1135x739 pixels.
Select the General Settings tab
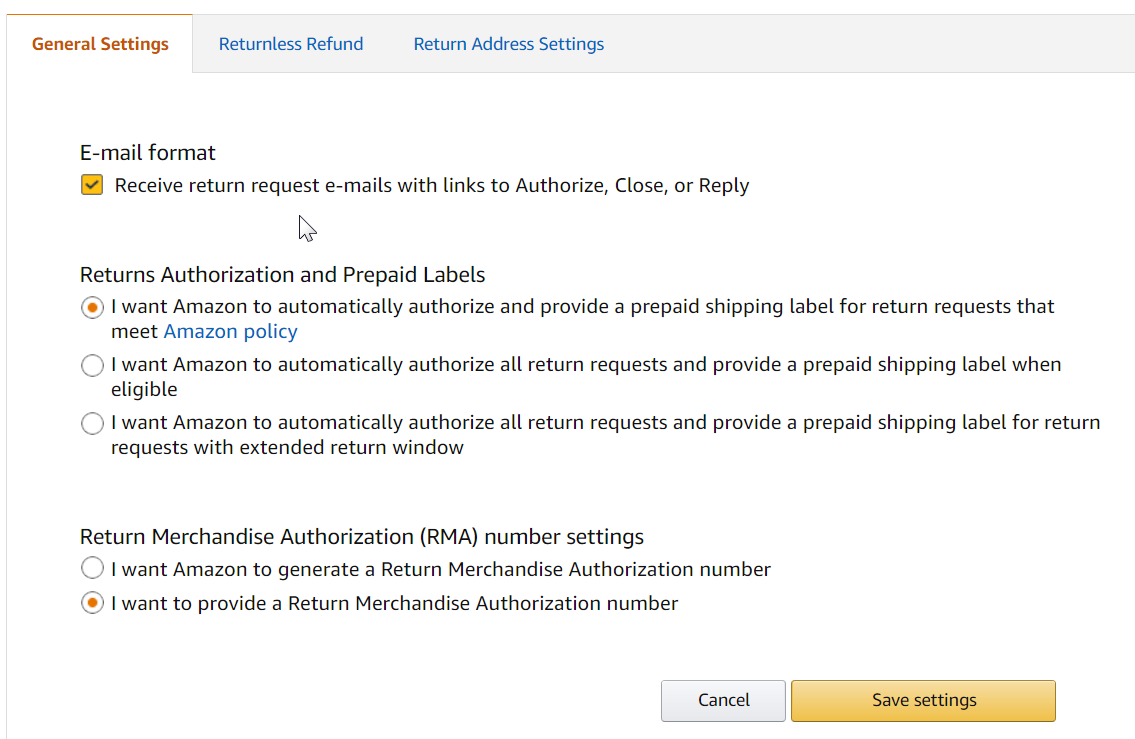(x=100, y=44)
